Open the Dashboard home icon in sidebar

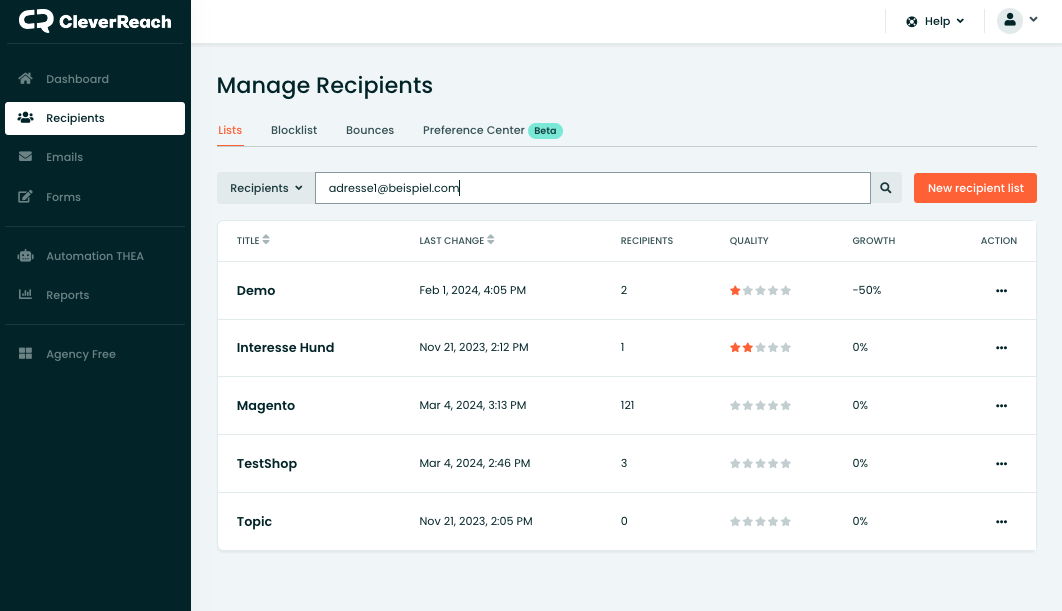coord(26,79)
